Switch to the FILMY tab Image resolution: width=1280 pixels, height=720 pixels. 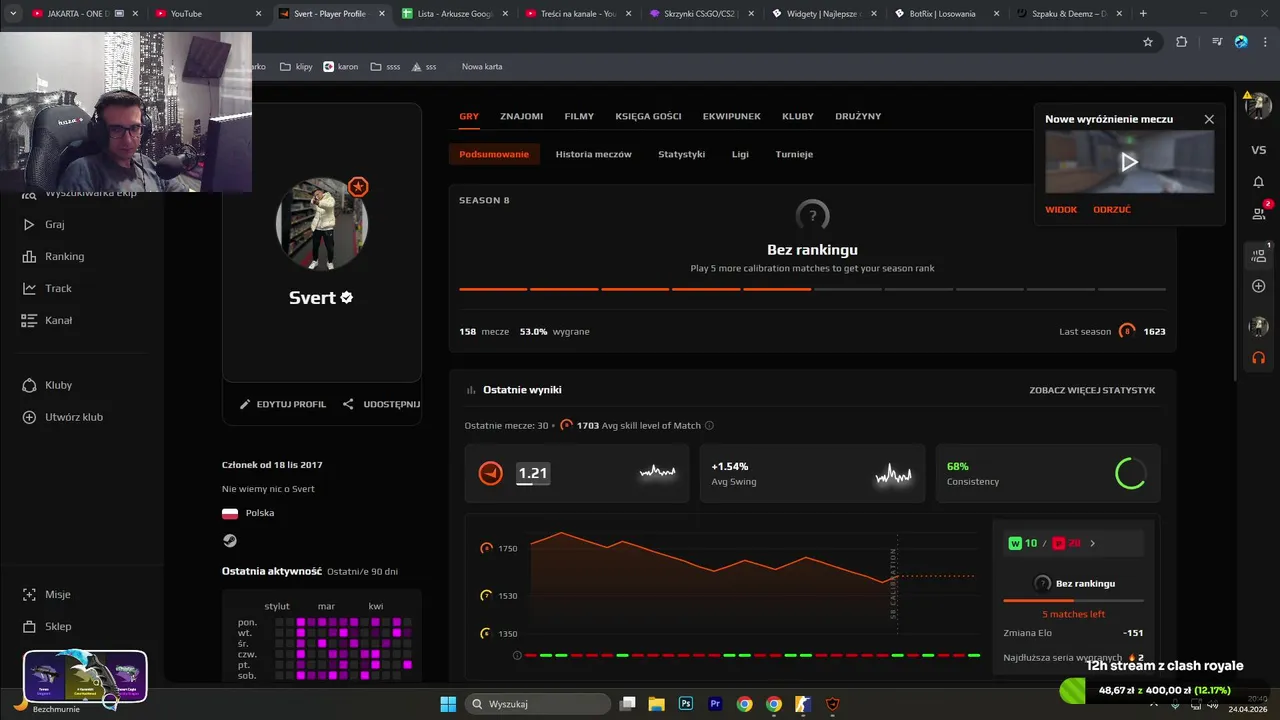point(579,116)
